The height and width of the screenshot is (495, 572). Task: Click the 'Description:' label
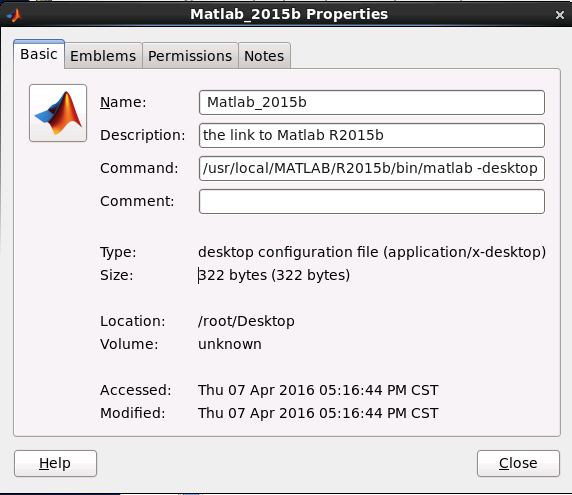[x=143, y=135]
